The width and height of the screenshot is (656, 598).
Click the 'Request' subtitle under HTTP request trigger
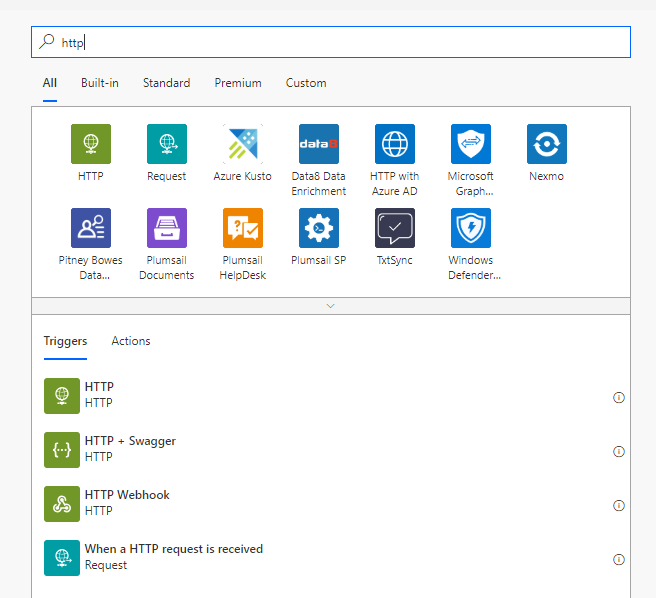tap(106, 565)
